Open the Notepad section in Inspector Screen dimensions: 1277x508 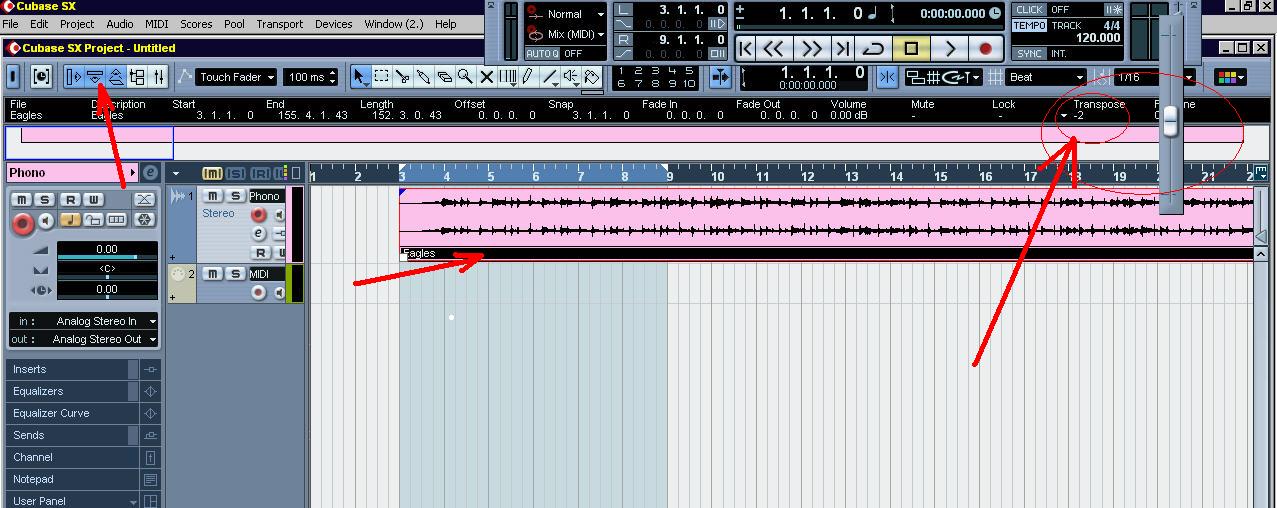tap(72, 479)
